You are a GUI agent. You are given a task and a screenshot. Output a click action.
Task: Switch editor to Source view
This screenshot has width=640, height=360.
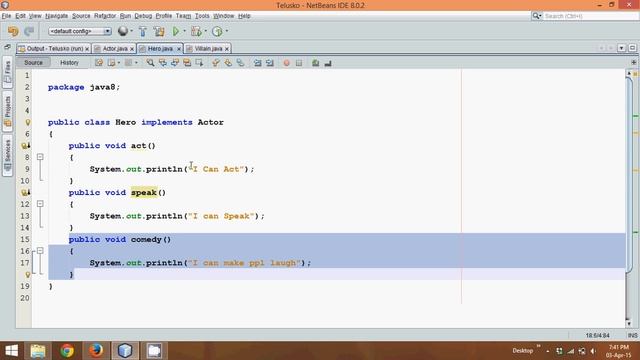pyautogui.click(x=33, y=63)
